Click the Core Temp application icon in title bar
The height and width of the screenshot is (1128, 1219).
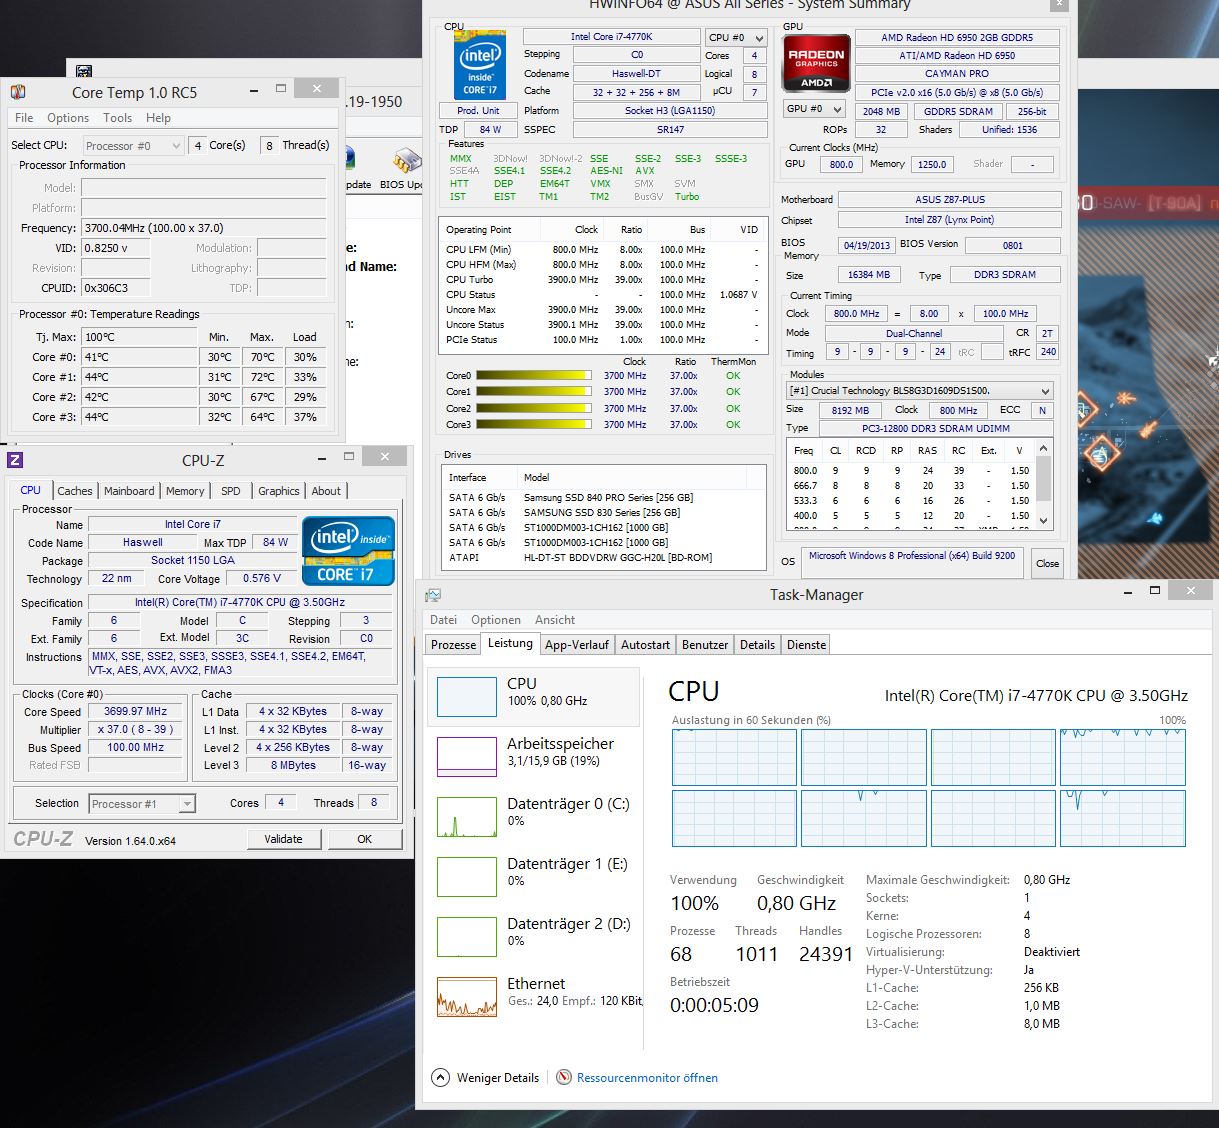18,92
